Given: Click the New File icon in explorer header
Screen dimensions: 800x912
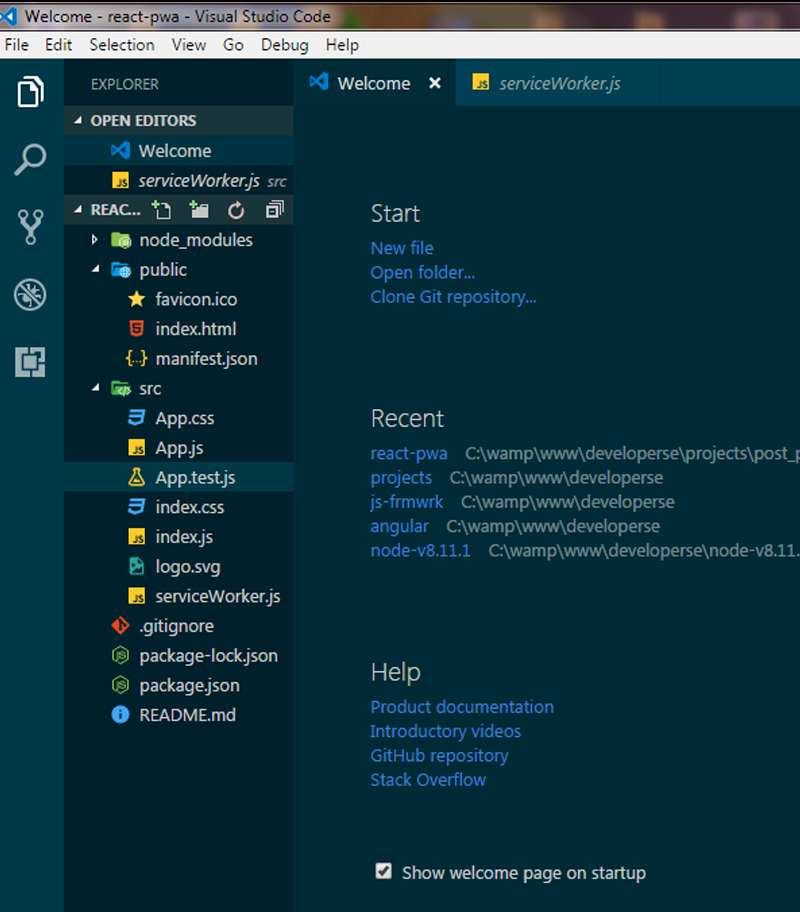Looking at the screenshot, I should point(161,210).
